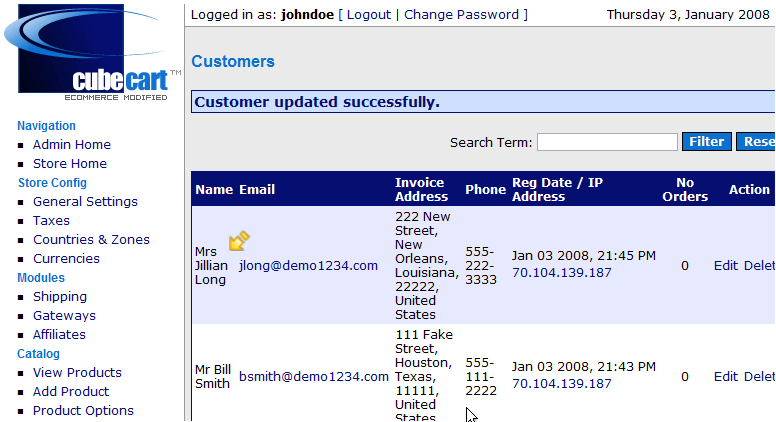This screenshot has height=422, width=776.
Task: Email jlong@demo1234.com customer link
Action: tap(308, 266)
